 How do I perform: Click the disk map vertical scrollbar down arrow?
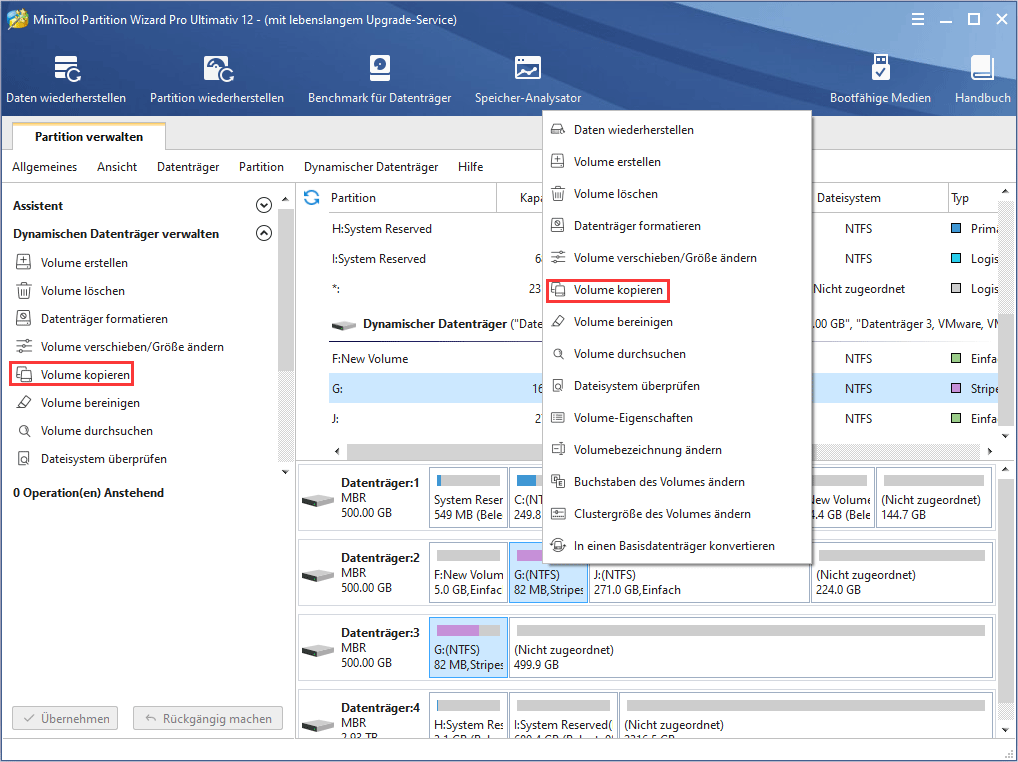pyautogui.click(x=1005, y=731)
